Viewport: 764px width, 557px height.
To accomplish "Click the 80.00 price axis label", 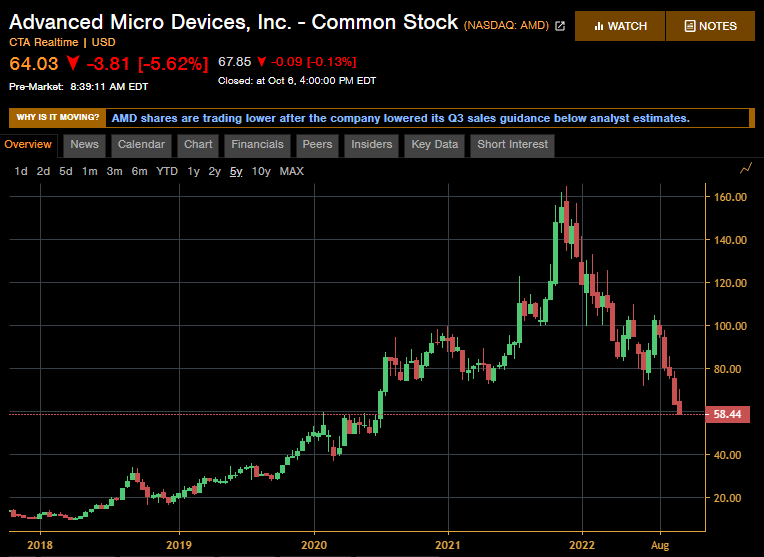I will (727, 369).
